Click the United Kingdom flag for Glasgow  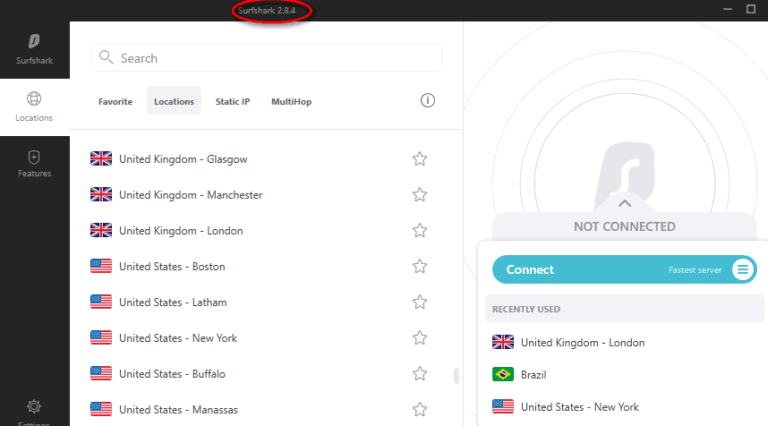coord(101,159)
